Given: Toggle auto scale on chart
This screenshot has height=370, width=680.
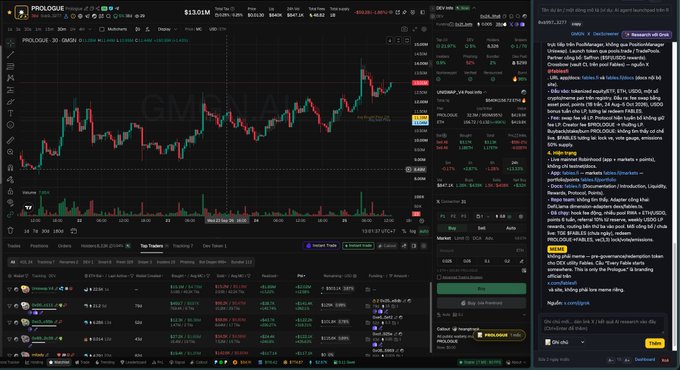Looking at the screenshot, I should tap(424, 231).
